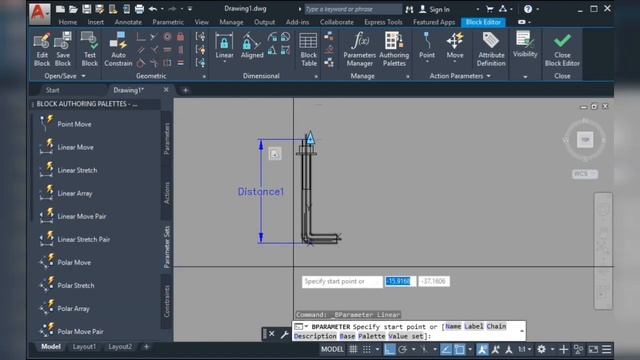Viewport: 640px width, 360px height.
Task: Add a new layout with plus button
Action: 146,347
